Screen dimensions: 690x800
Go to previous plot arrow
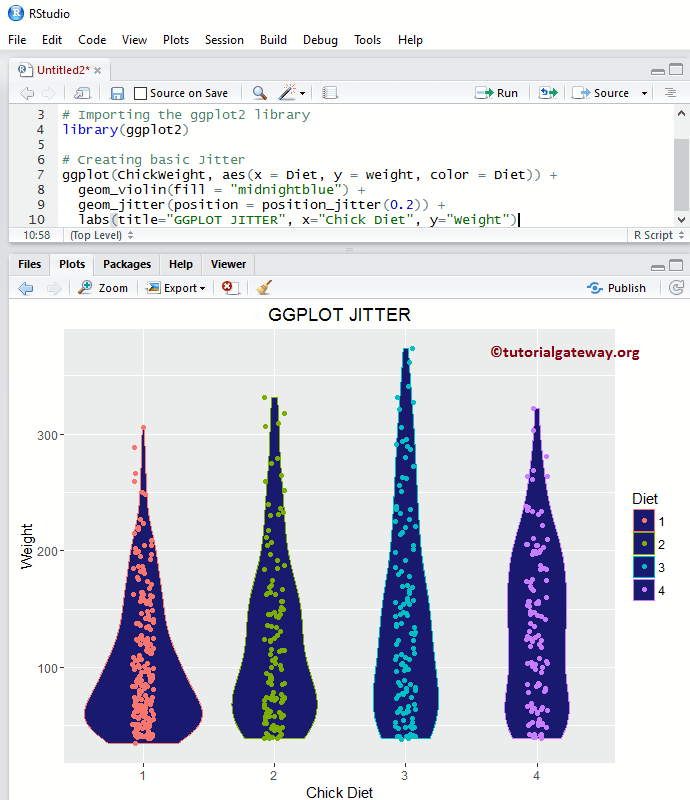click(26, 288)
